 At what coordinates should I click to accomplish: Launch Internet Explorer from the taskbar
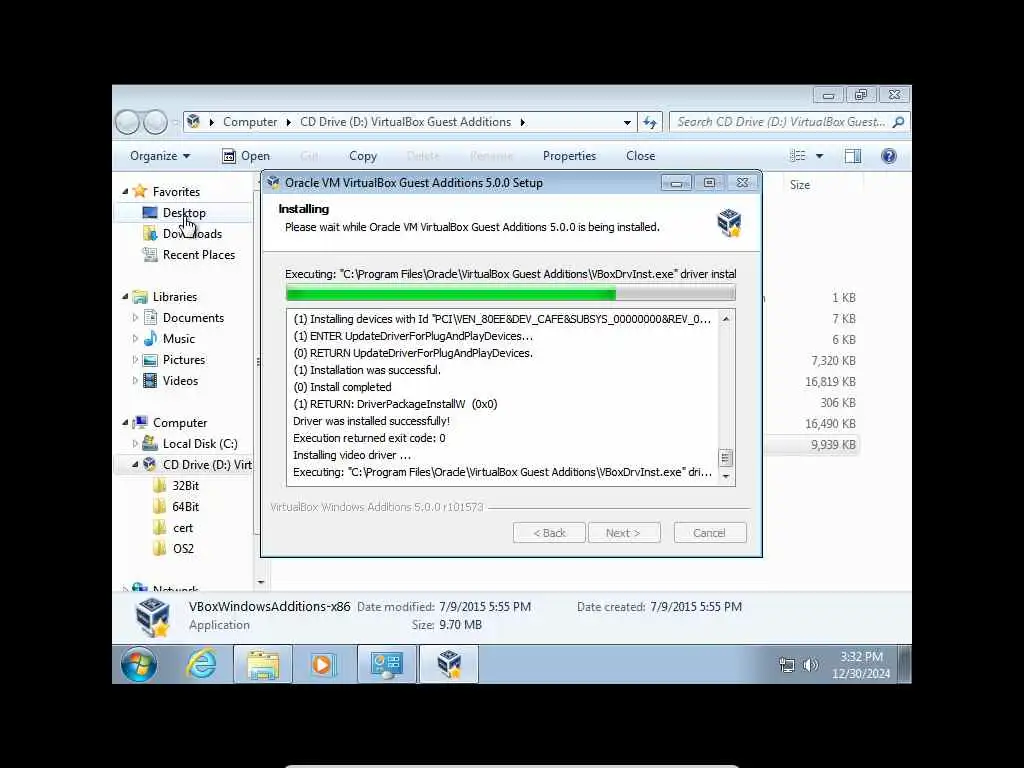pos(201,664)
